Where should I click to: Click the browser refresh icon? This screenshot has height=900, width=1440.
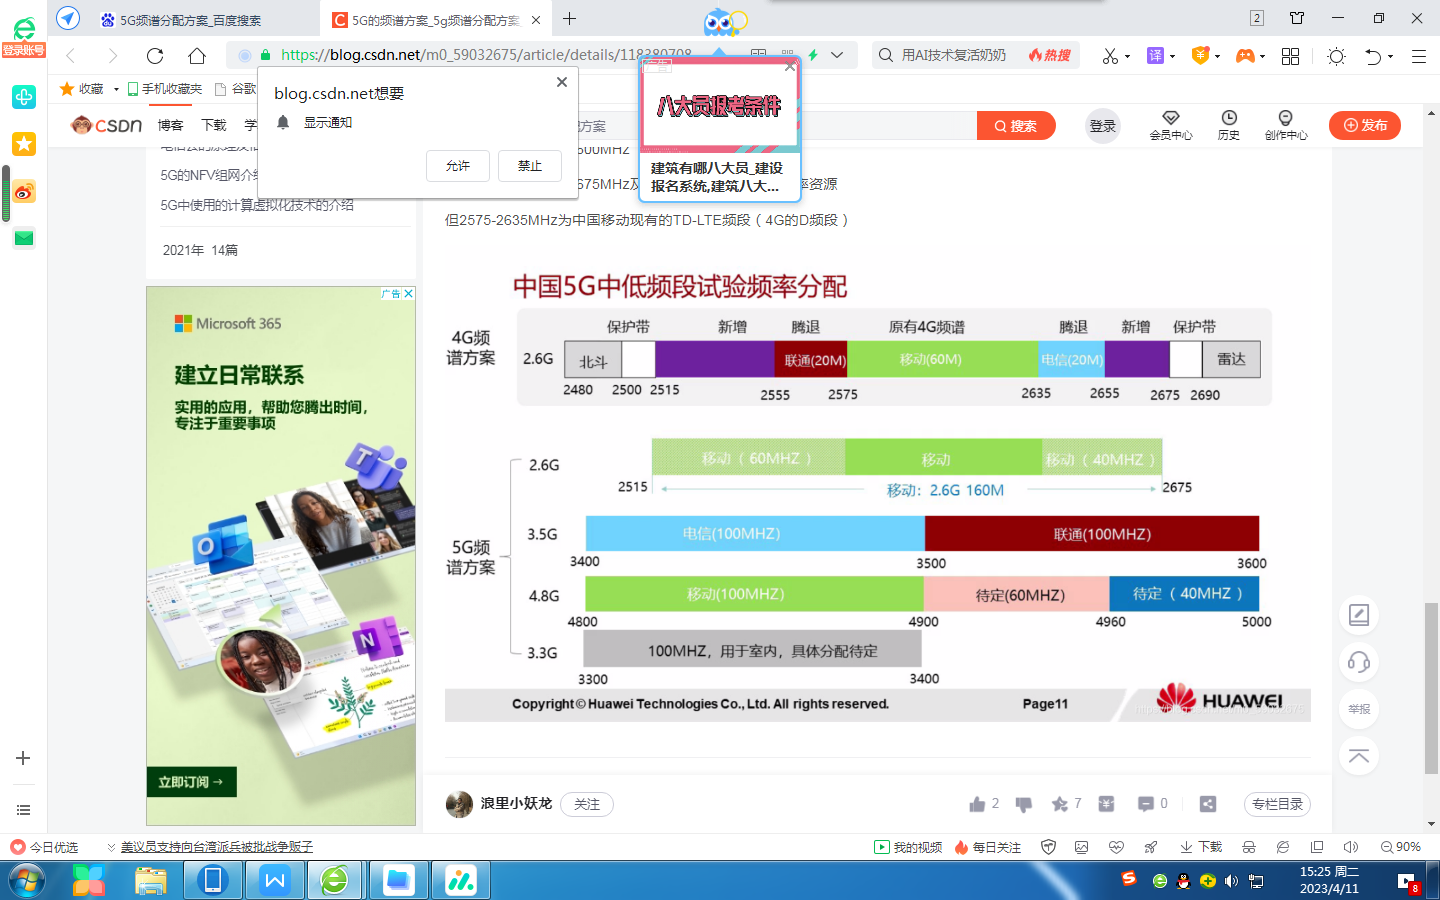[x=155, y=56]
